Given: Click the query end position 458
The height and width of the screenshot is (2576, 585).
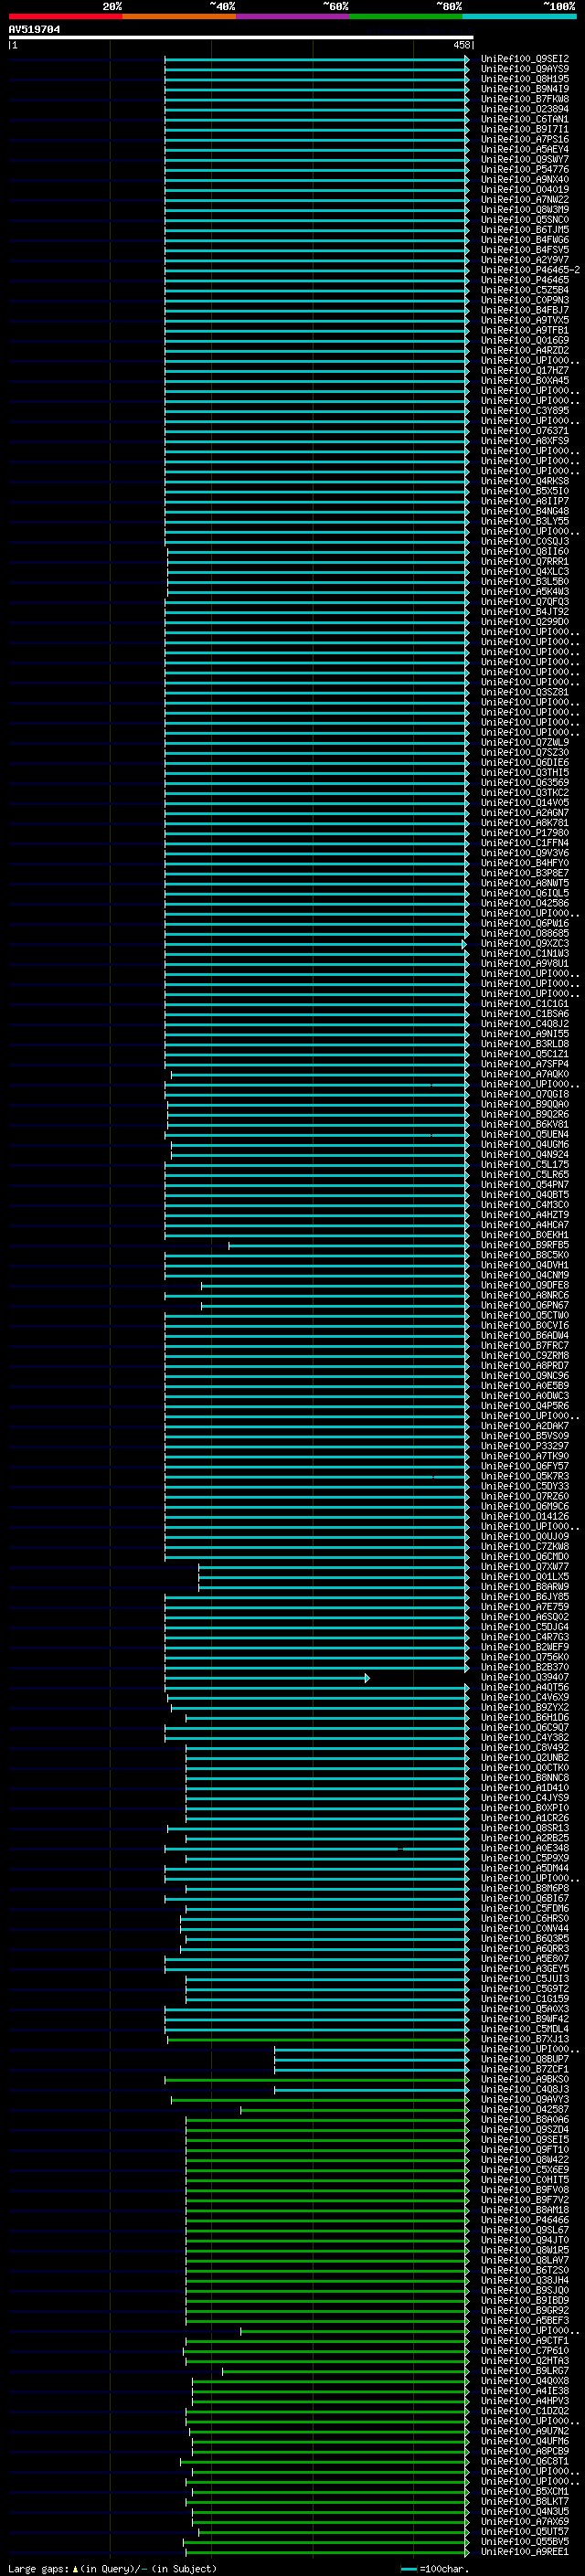Looking at the screenshot, I should 461,45.
